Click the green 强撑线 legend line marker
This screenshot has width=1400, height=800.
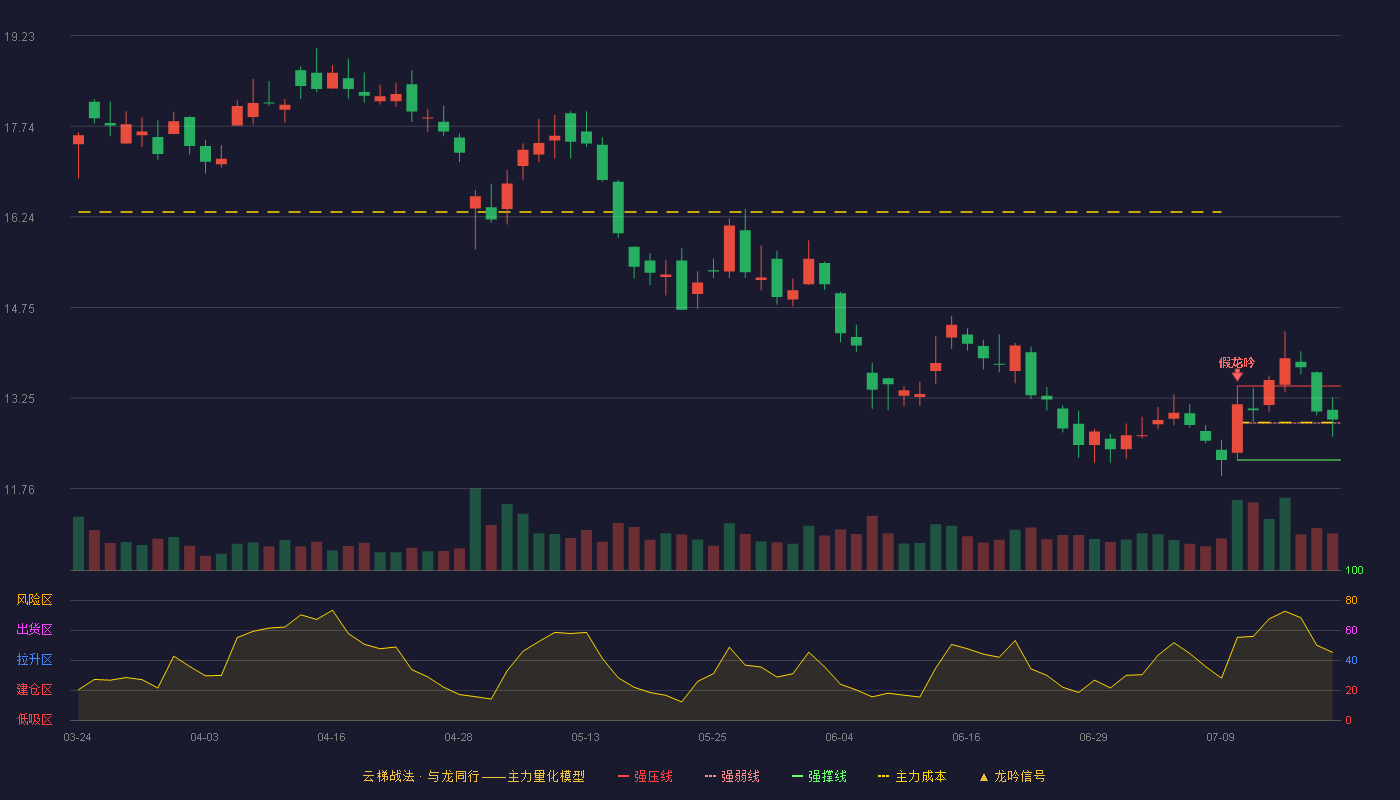coord(797,776)
